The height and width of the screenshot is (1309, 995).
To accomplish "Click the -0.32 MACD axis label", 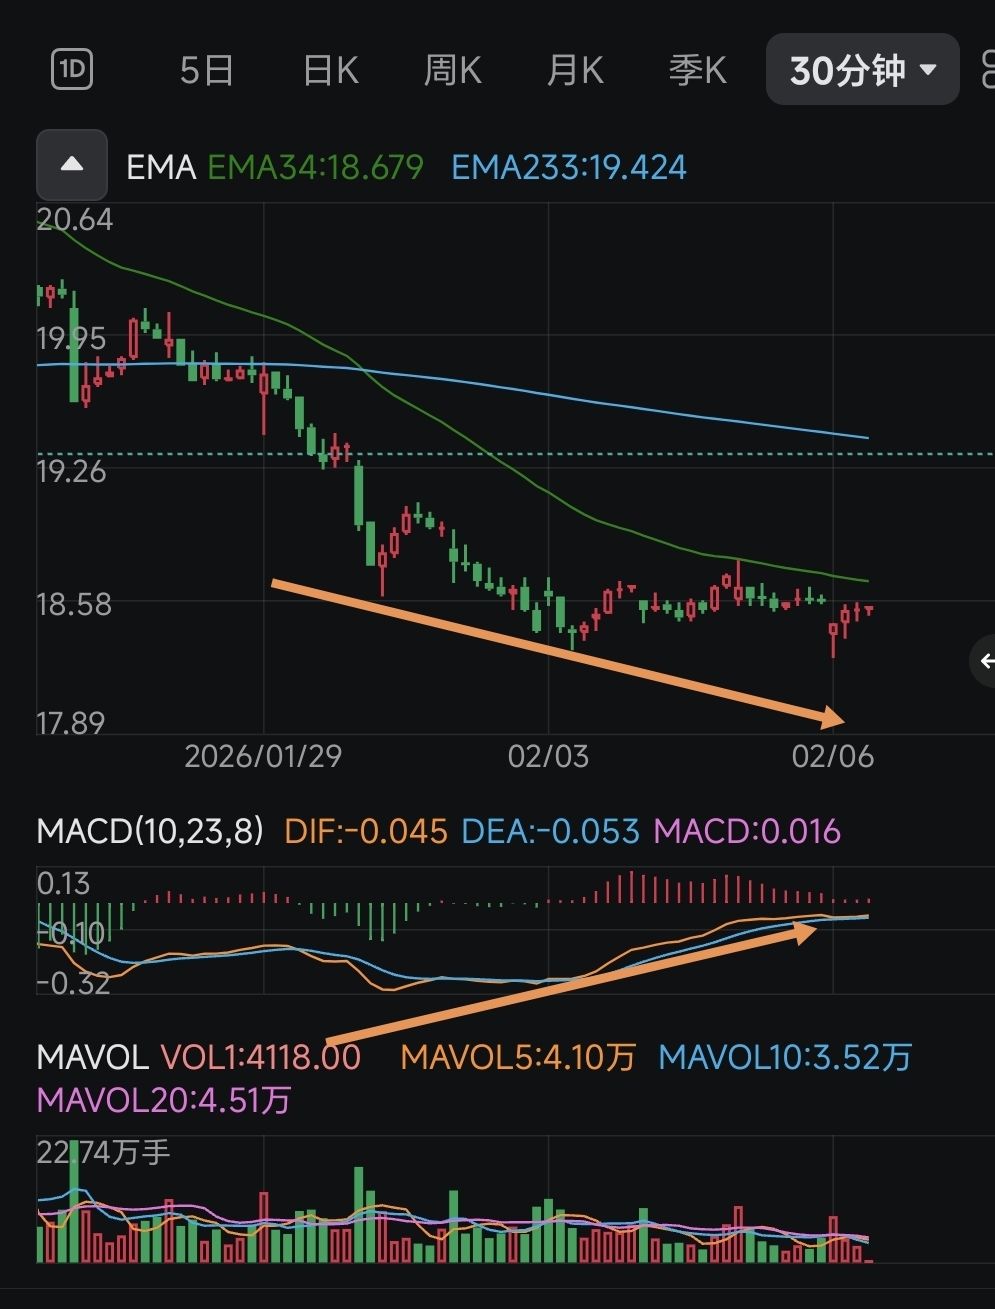I will pos(73,982).
